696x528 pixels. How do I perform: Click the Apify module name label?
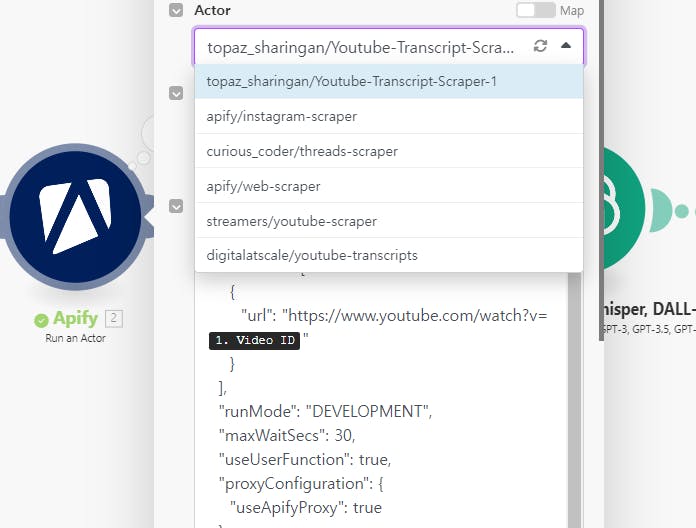(75, 318)
